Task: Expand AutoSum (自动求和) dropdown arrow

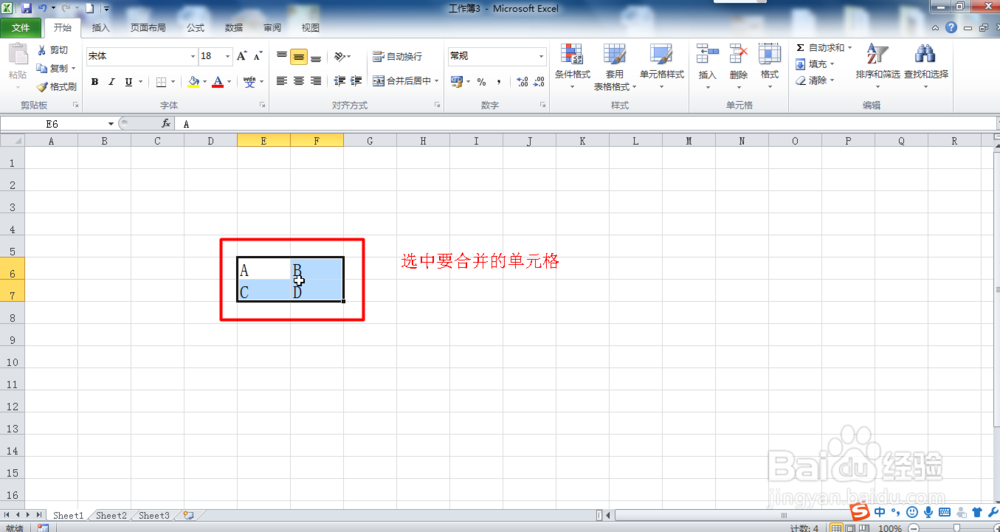Action: pos(849,48)
